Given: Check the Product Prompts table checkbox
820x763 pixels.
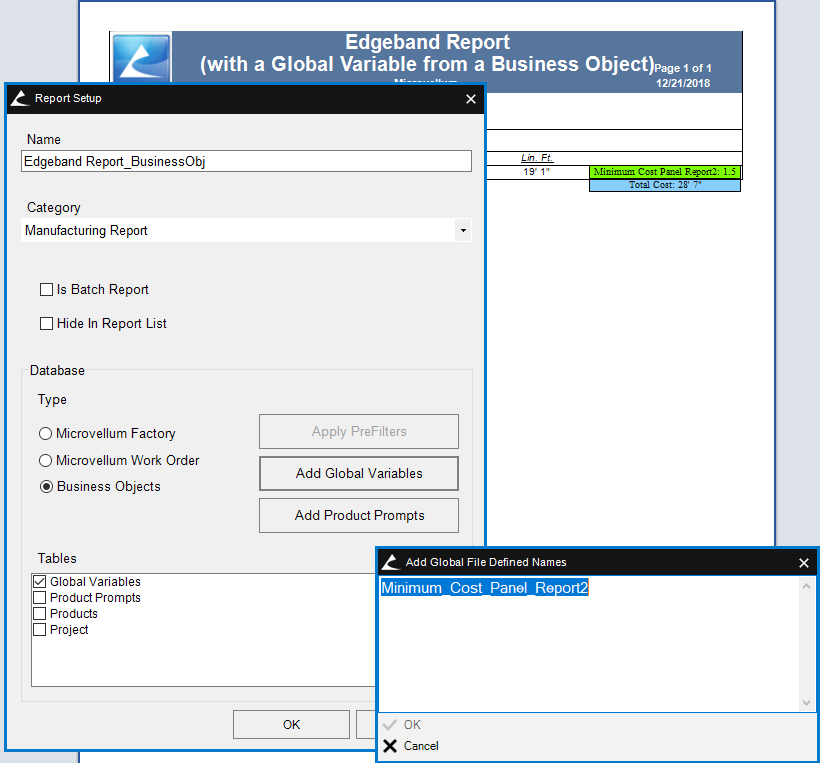Looking at the screenshot, I should 40,598.
